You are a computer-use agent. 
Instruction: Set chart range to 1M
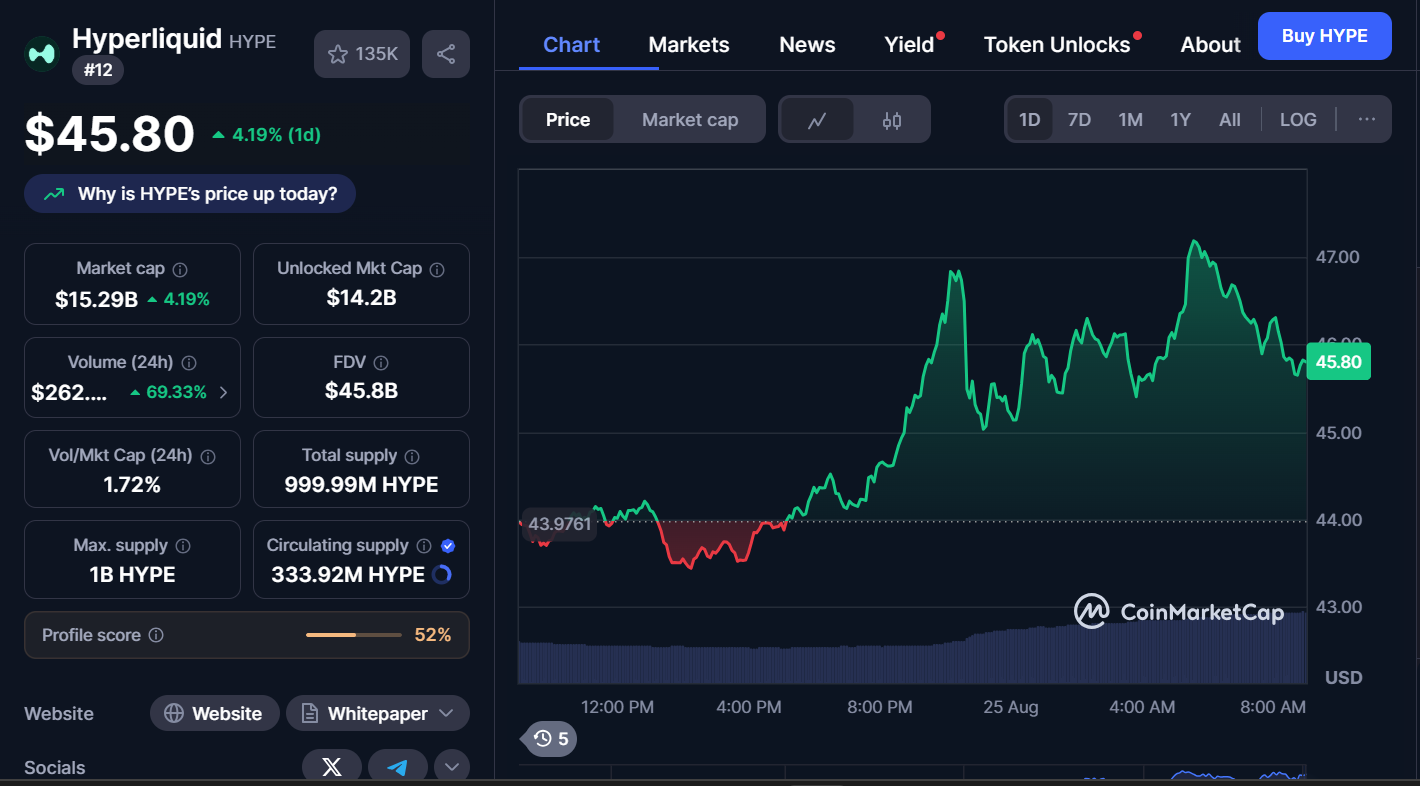(1130, 120)
